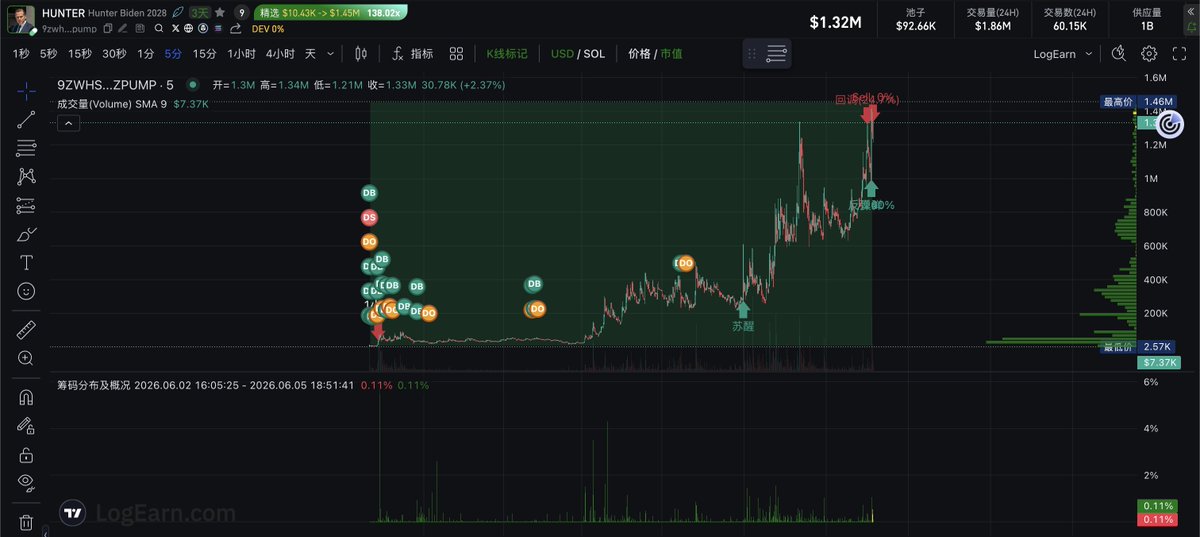Select the 5分 timeframe
Viewport: 1200px width, 537px height.
[x=173, y=54]
